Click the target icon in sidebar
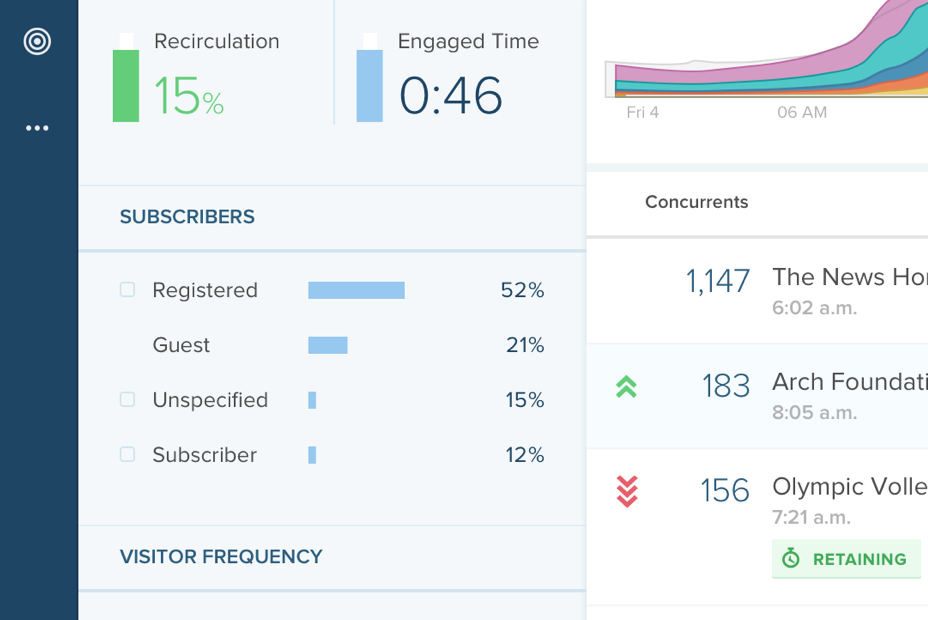This screenshot has width=928, height=620. click(x=37, y=41)
